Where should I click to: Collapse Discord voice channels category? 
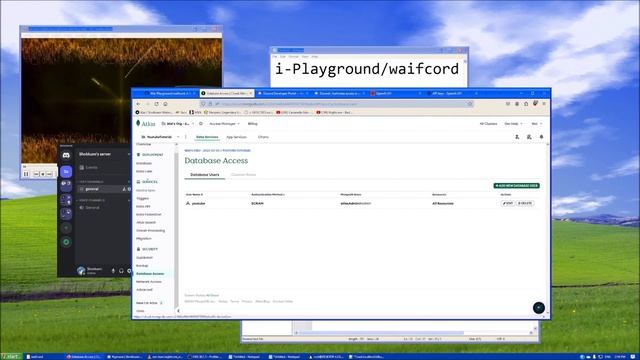tap(92, 200)
